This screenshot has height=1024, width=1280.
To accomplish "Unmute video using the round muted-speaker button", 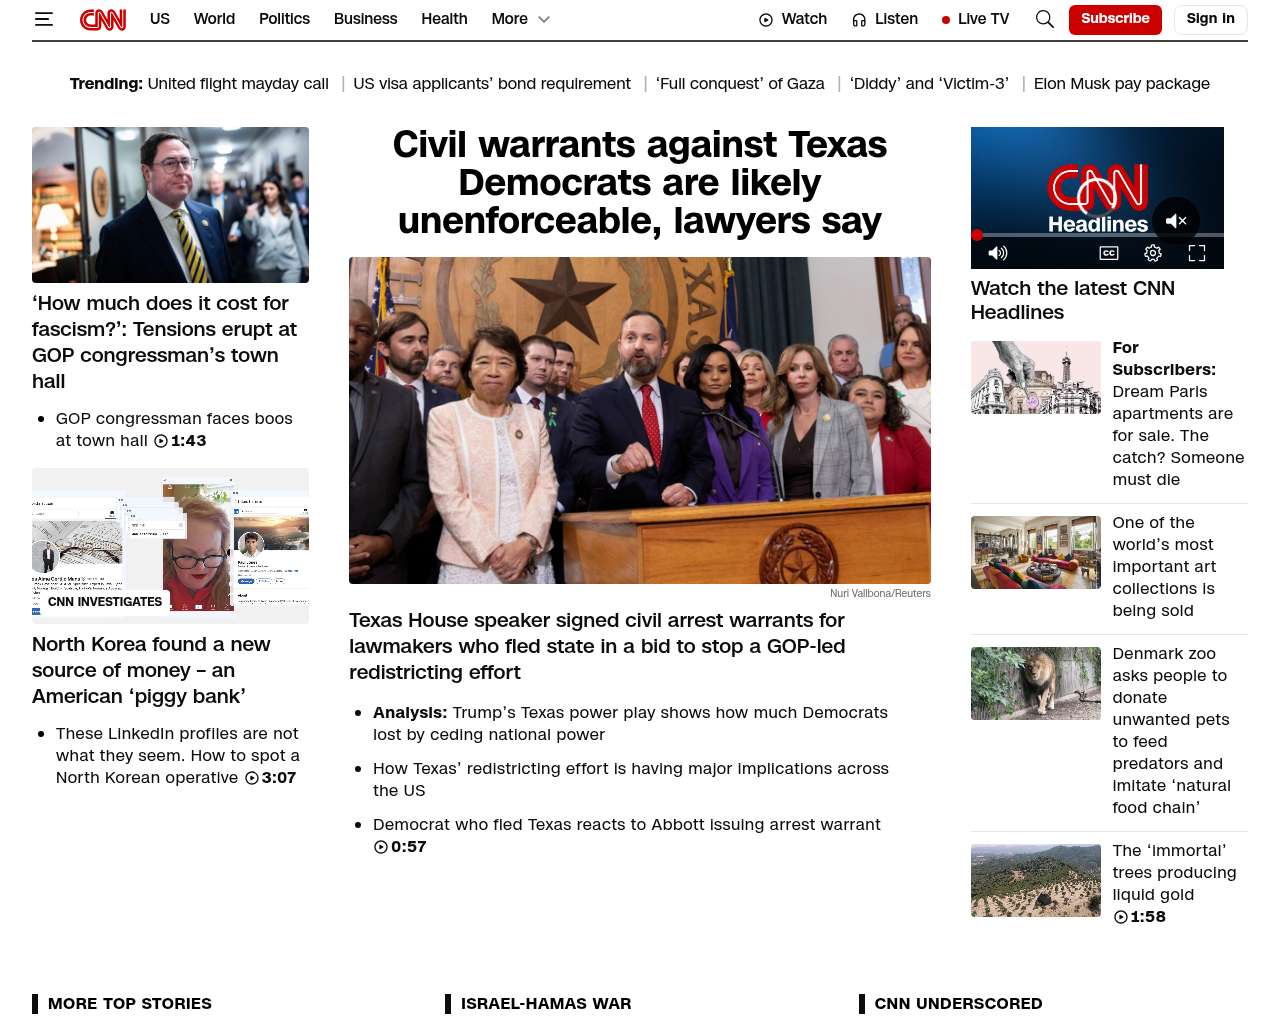I will (1176, 221).
